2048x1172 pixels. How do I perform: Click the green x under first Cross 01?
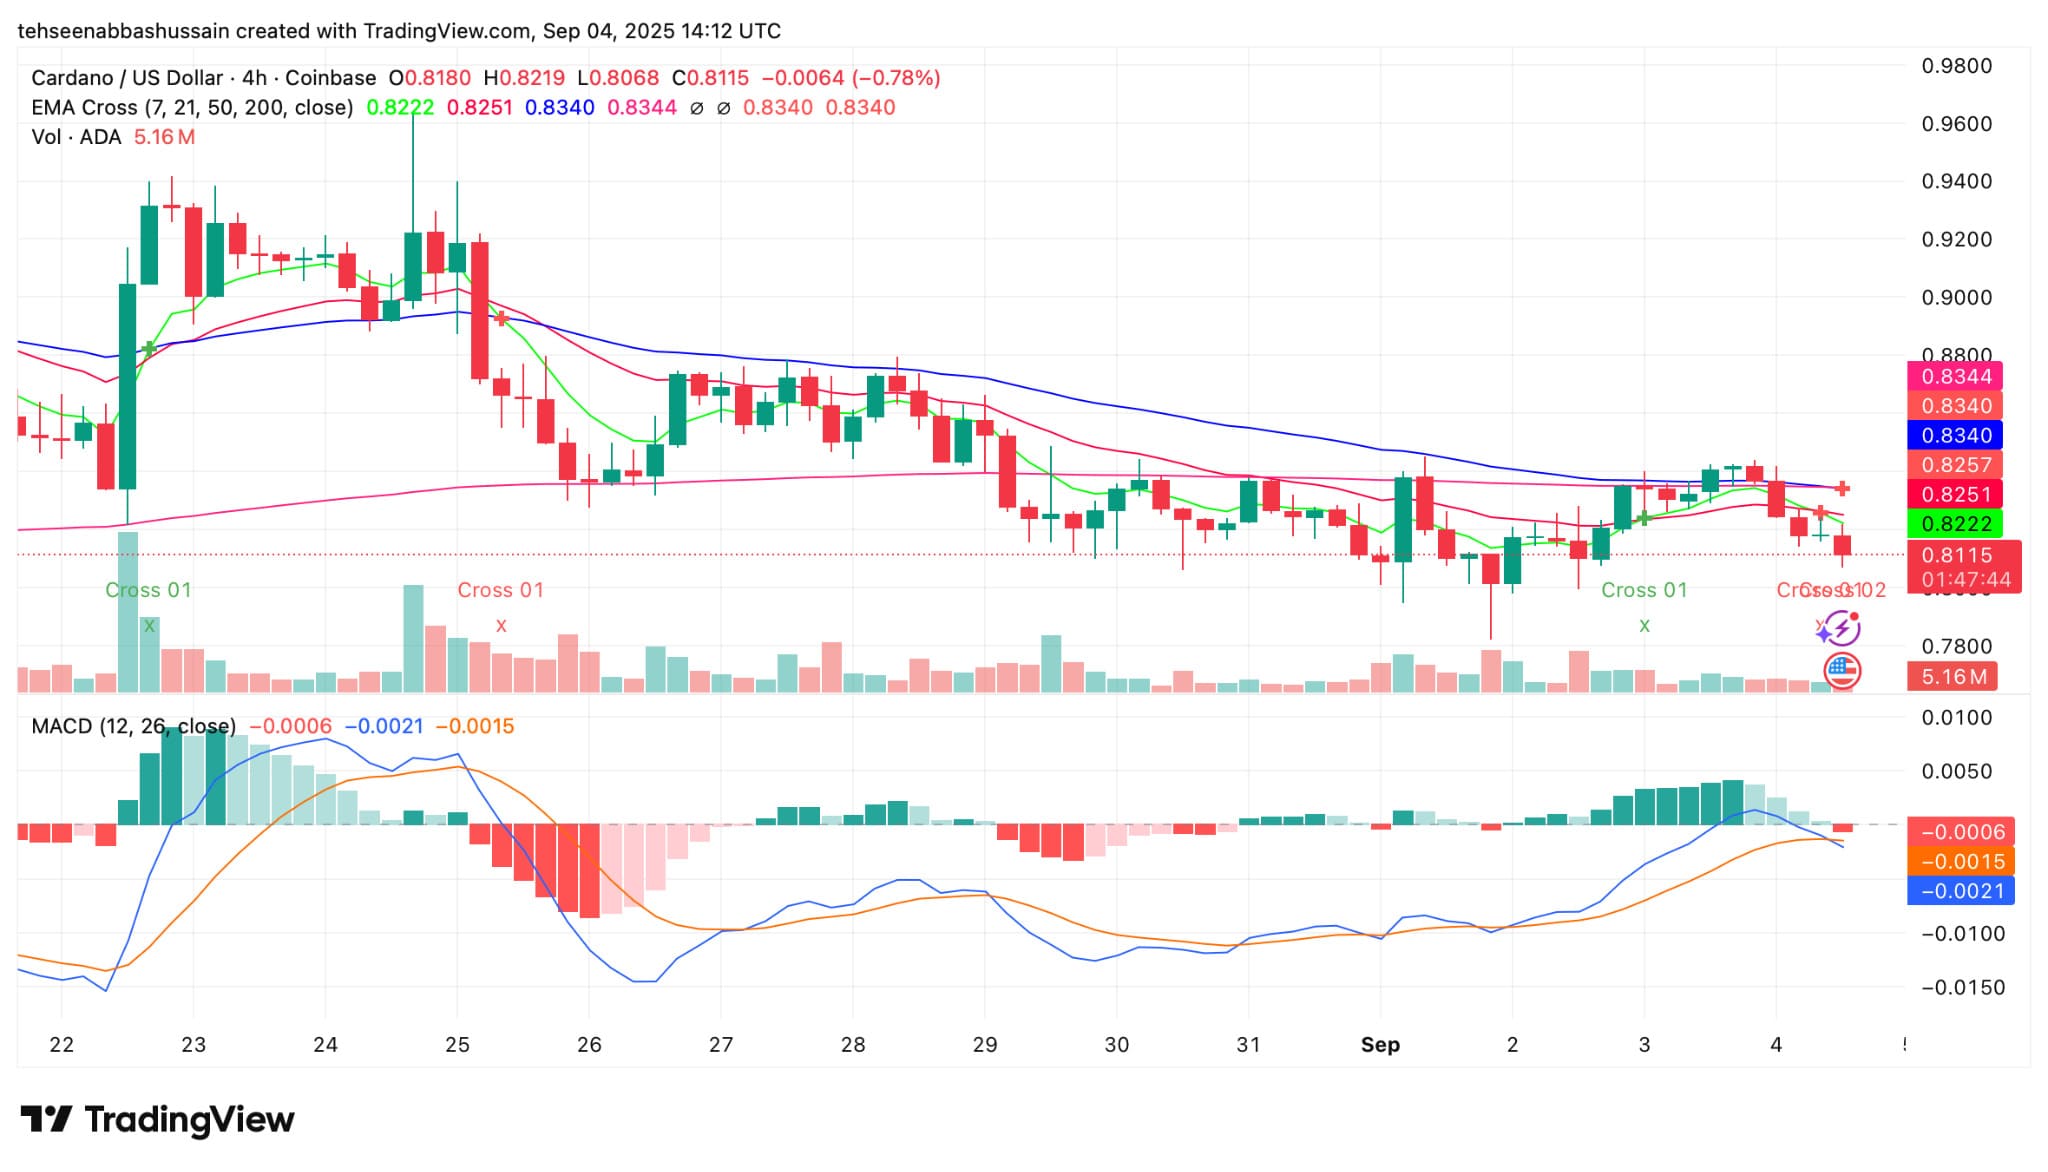pos(149,626)
